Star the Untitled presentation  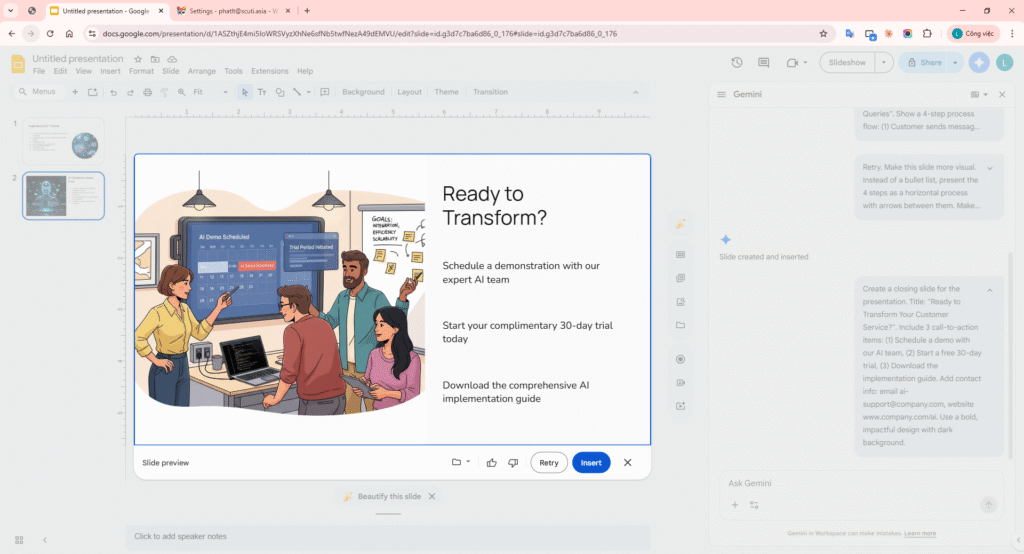click(x=139, y=59)
